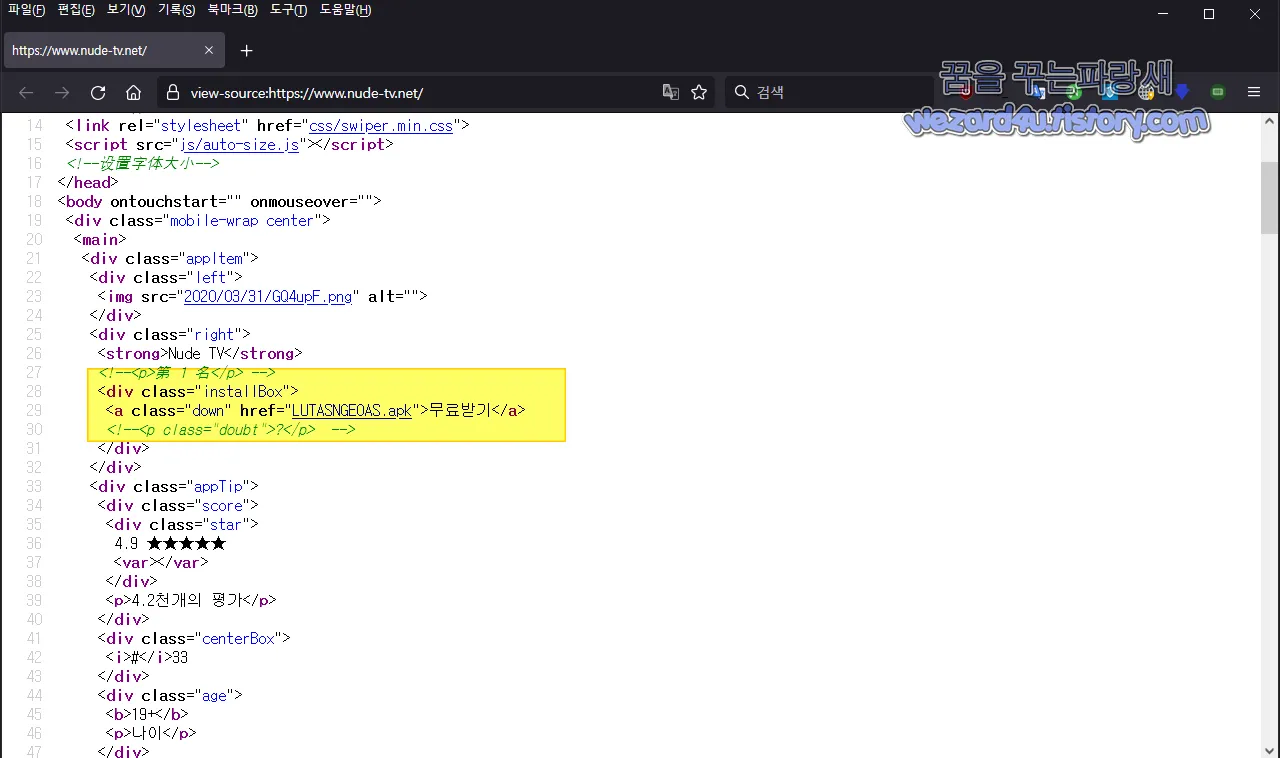Maximize the Firefox window

pos(1209,14)
